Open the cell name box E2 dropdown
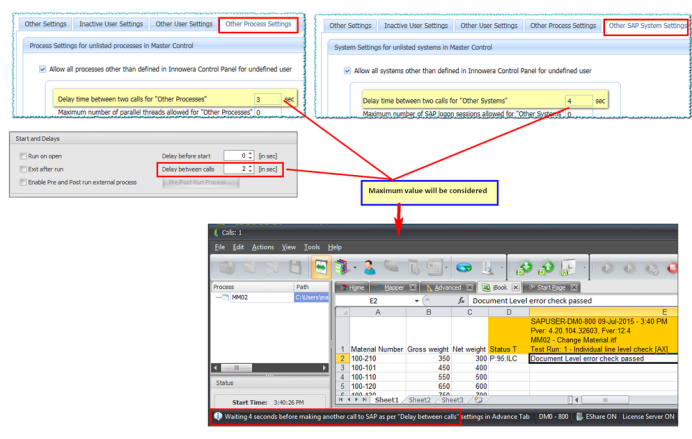The width and height of the screenshot is (692, 439). (x=416, y=301)
